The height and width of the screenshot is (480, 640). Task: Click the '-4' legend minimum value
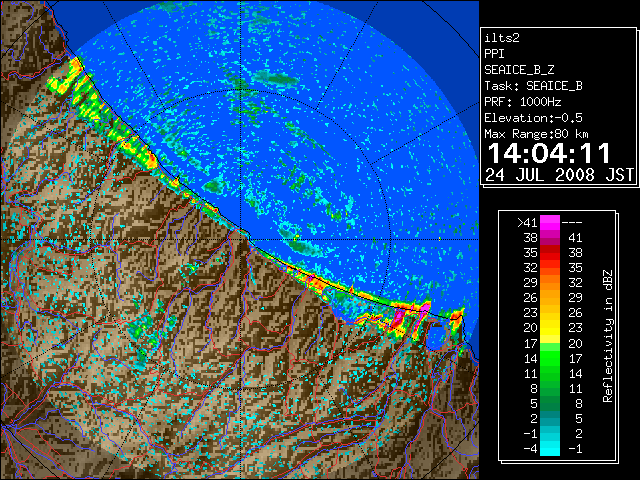click(530, 449)
